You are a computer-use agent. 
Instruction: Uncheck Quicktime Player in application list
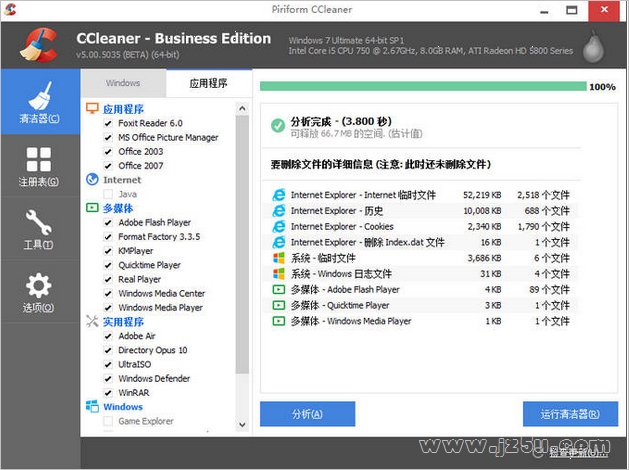click(108, 265)
